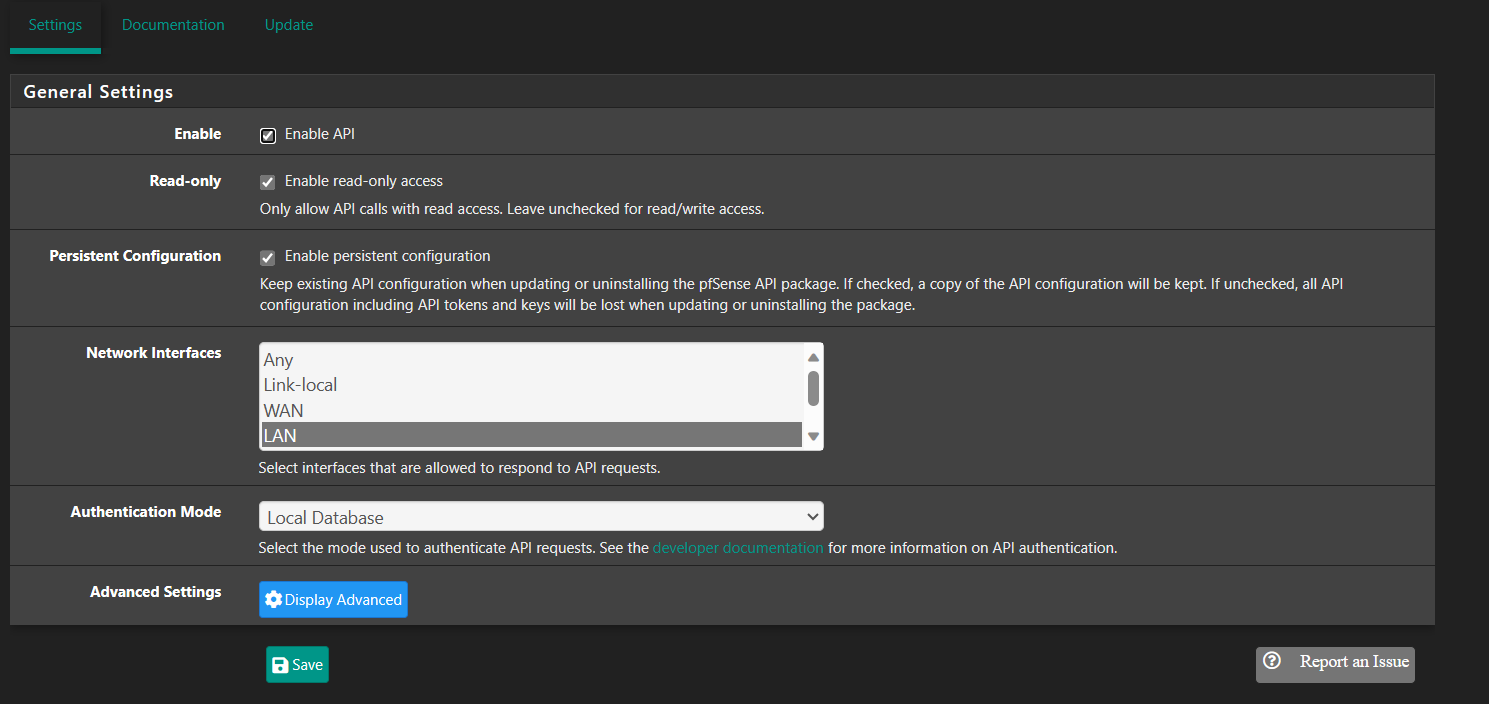Uncheck the Enable API checkbox

[x=267, y=134]
